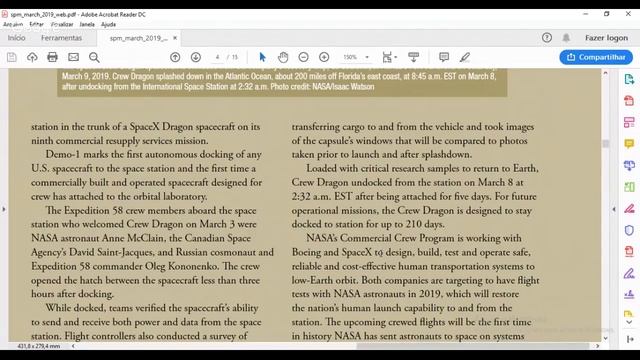This screenshot has width=640, height=360.
Task: Open the Ajuda menu
Action: pos(108,24)
